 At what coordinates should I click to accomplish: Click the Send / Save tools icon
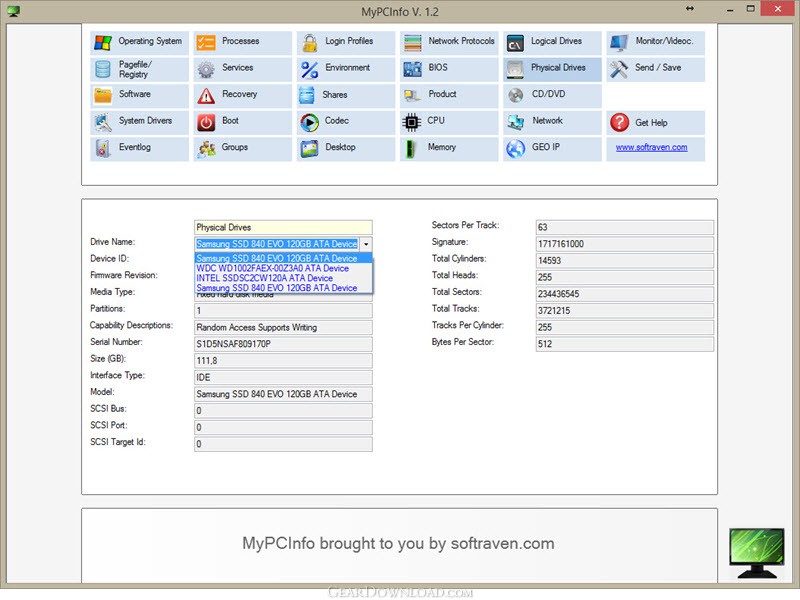pyautogui.click(x=619, y=69)
